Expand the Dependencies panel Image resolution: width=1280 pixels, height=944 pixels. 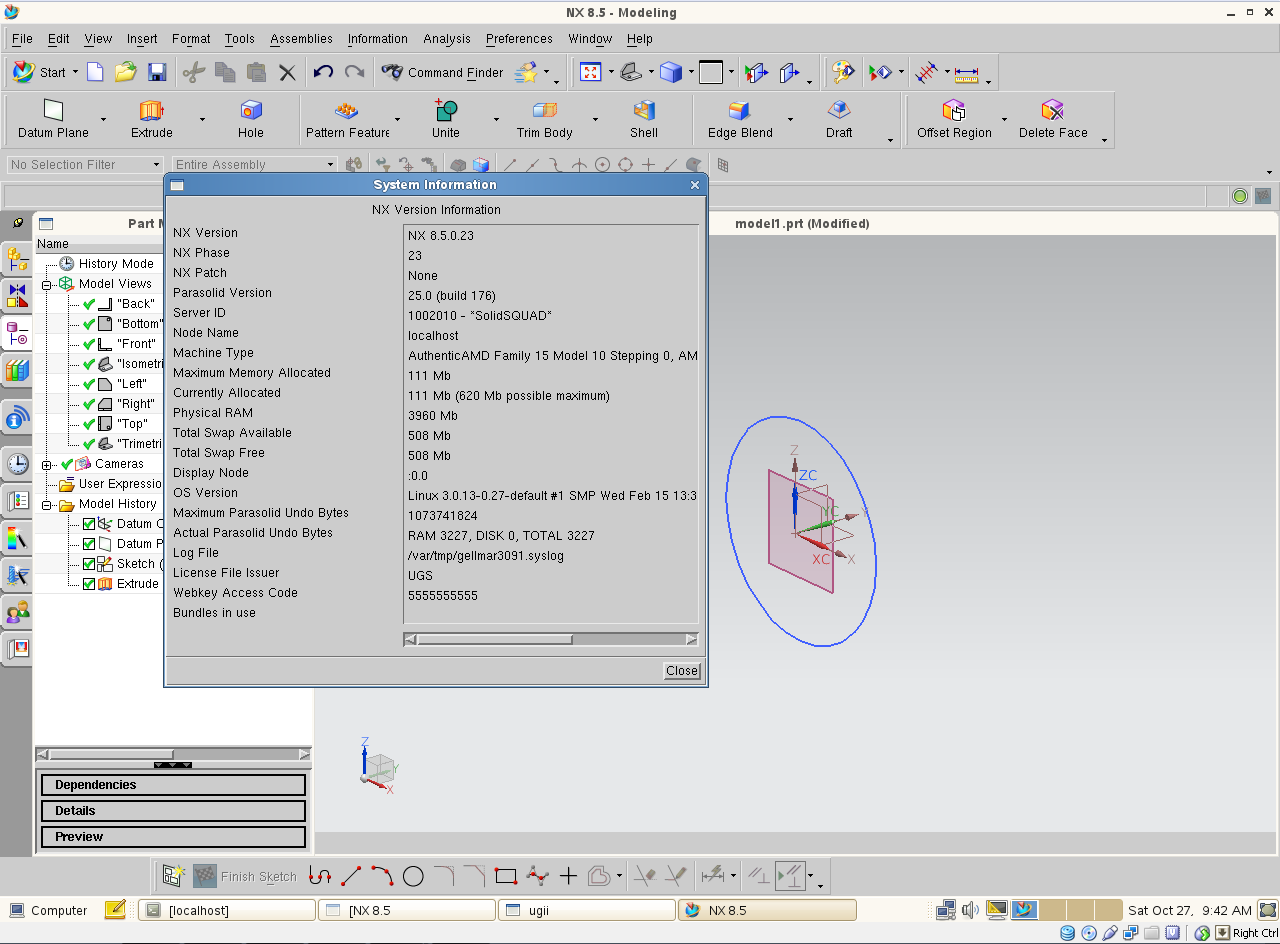point(173,785)
